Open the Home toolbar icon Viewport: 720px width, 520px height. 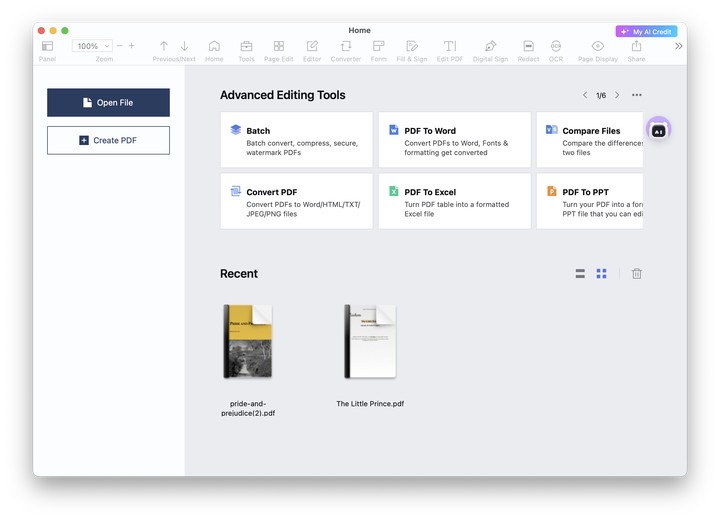214,46
